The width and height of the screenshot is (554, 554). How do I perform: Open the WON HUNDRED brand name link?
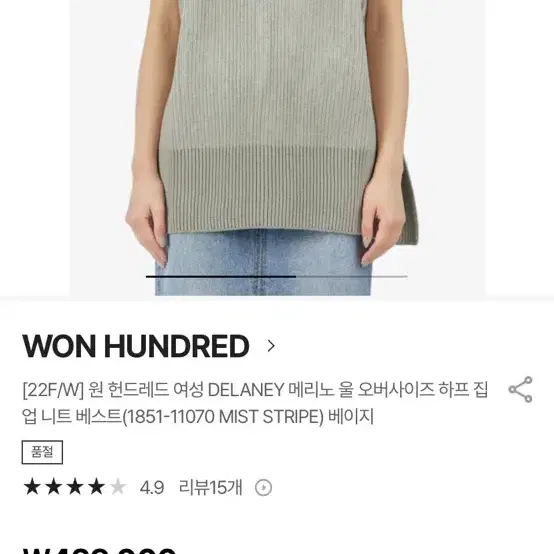[136, 346]
